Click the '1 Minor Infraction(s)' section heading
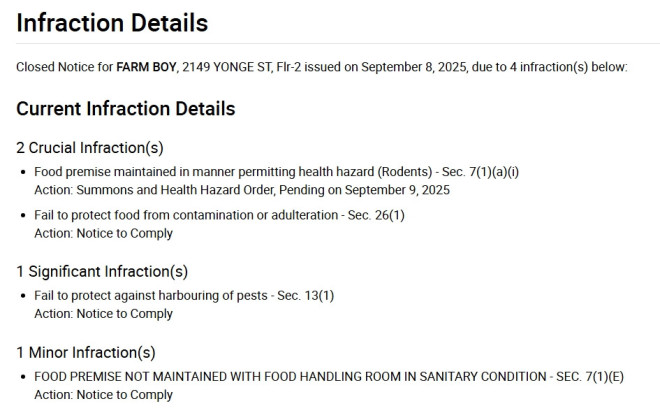Viewport: 660px width, 413px height. [x=85, y=352]
